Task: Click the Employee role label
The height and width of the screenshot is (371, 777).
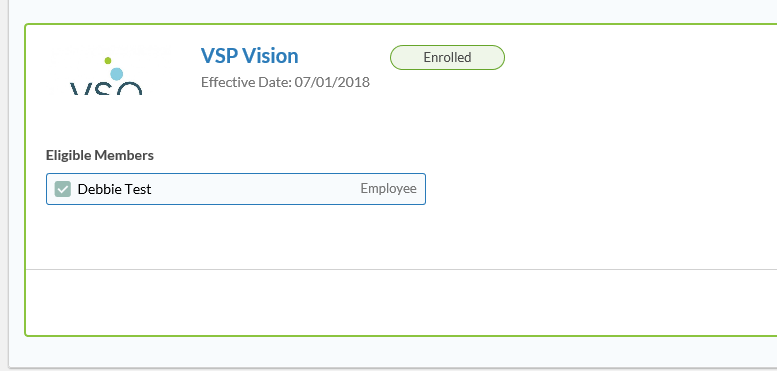Action: click(388, 189)
